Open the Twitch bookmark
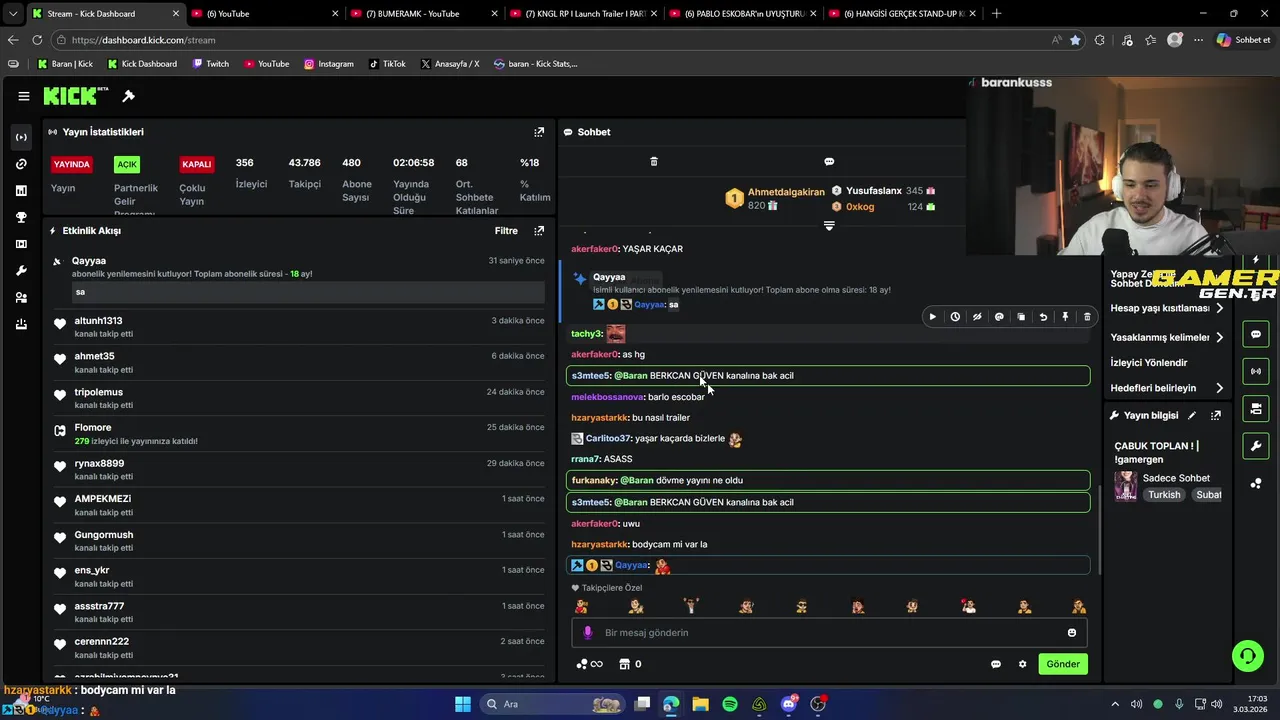This screenshot has width=1280, height=720. coord(209,64)
